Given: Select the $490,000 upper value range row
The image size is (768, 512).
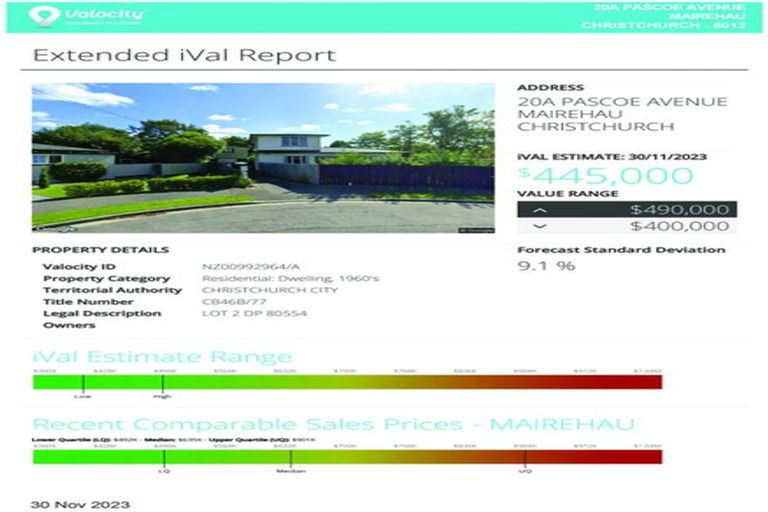Looking at the screenshot, I should (627, 210).
